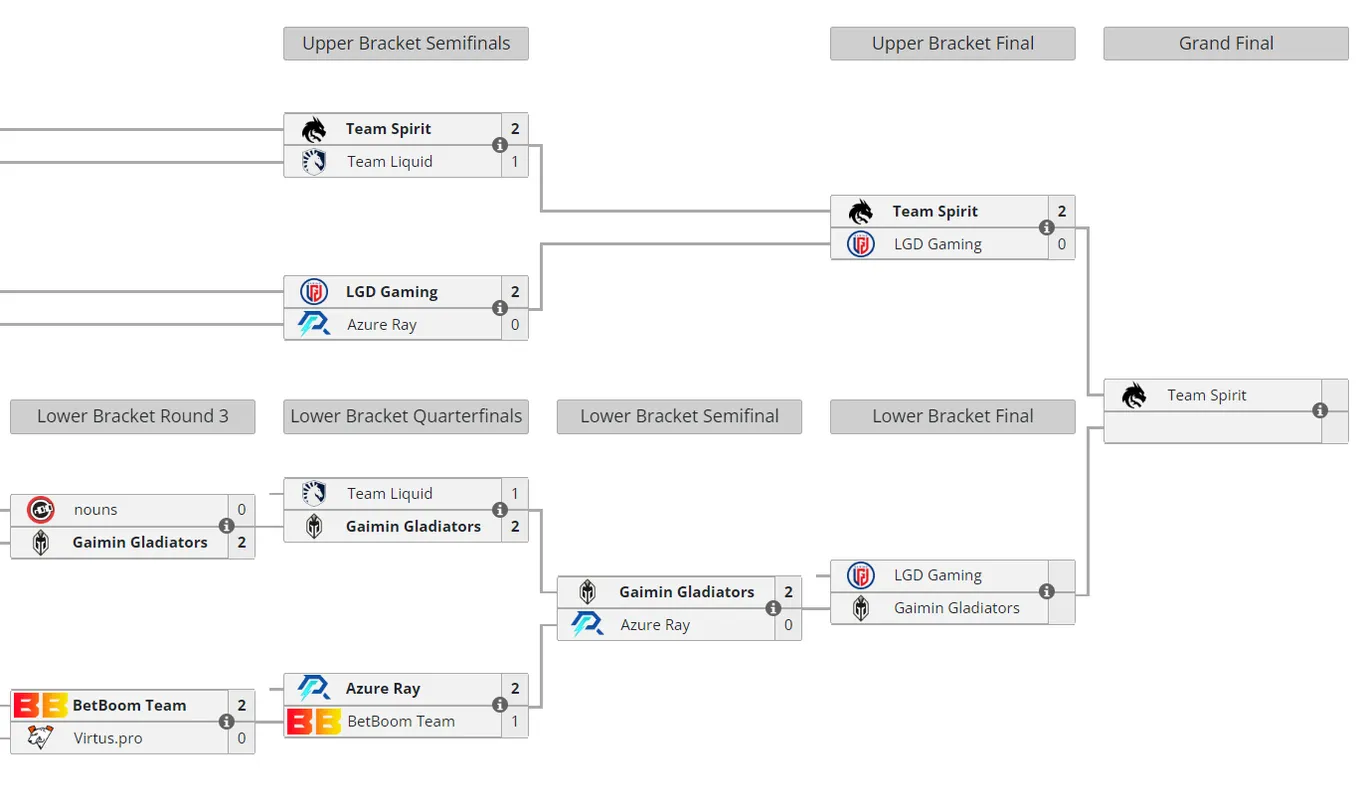Viewport: 1360px width, 789px height.
Task: Select Virtus.pro team name
Action: tap(108, 738)
